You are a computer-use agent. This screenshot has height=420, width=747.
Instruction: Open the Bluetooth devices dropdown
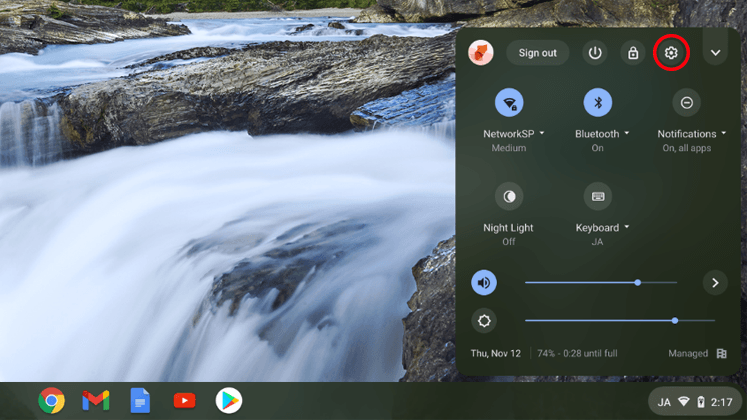coord(602,134)
